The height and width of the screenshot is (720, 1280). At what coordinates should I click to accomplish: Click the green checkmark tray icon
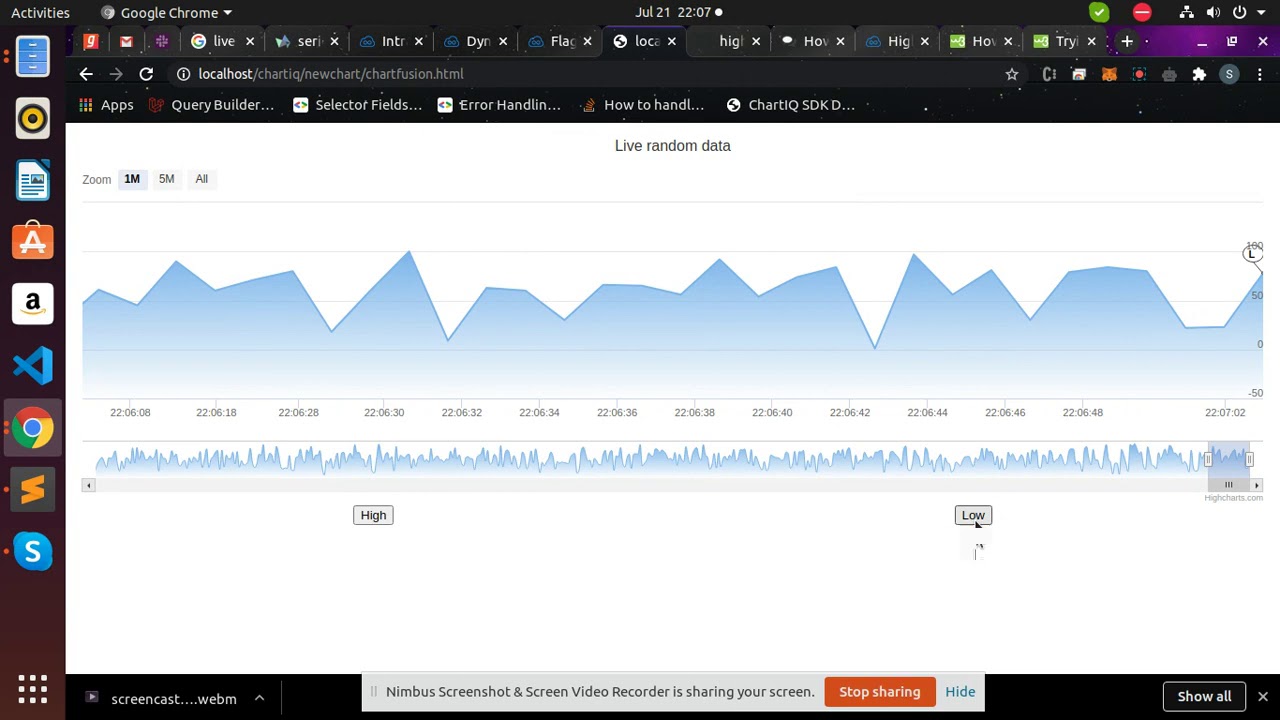tap(1099, 13)
